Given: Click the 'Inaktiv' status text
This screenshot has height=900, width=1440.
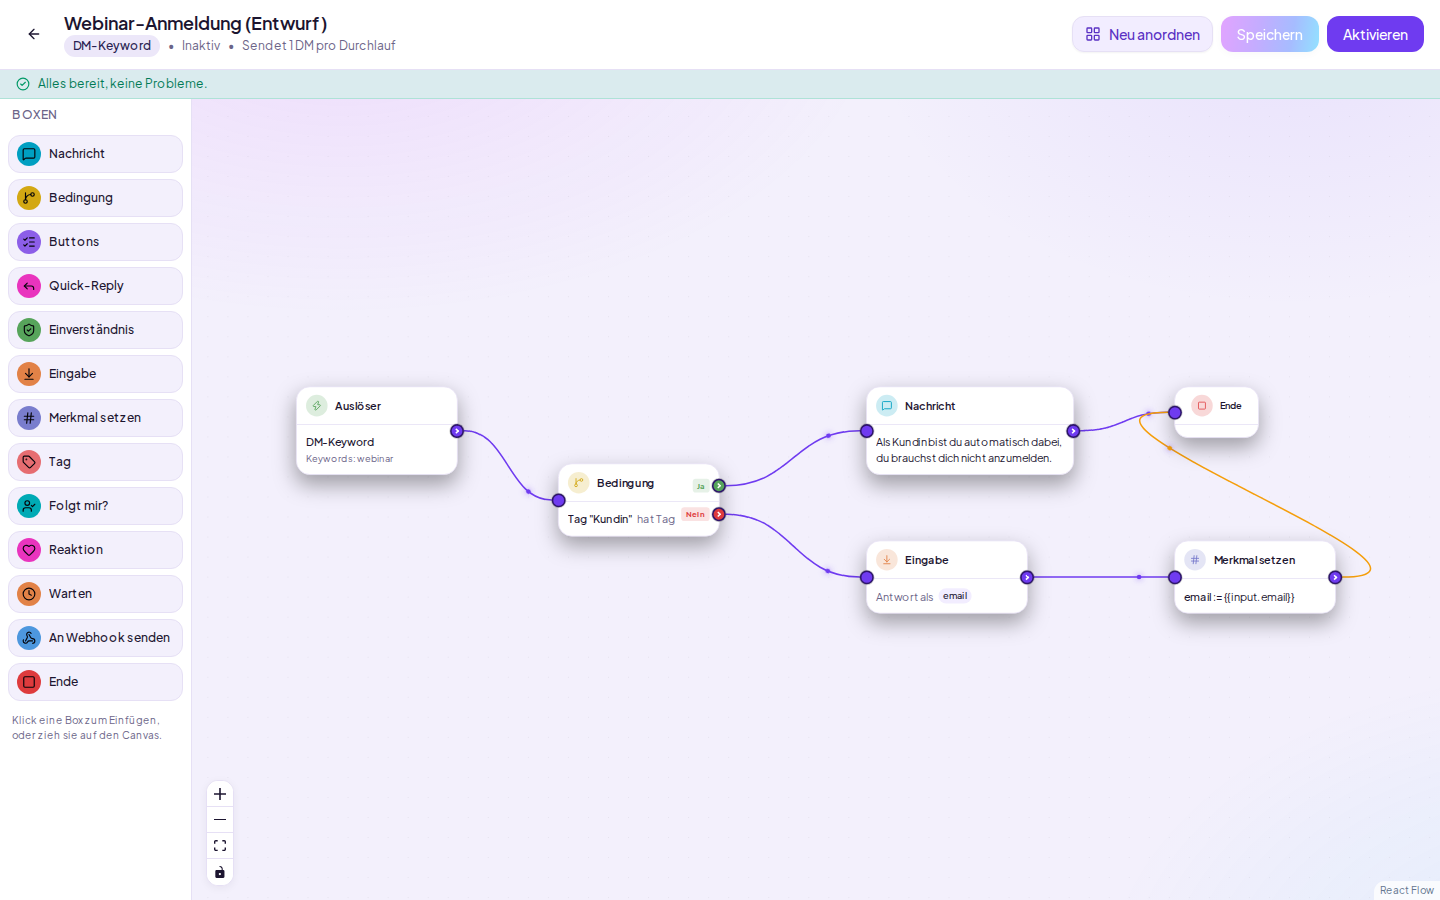Looking at the screenshot, I should point(201,46).
